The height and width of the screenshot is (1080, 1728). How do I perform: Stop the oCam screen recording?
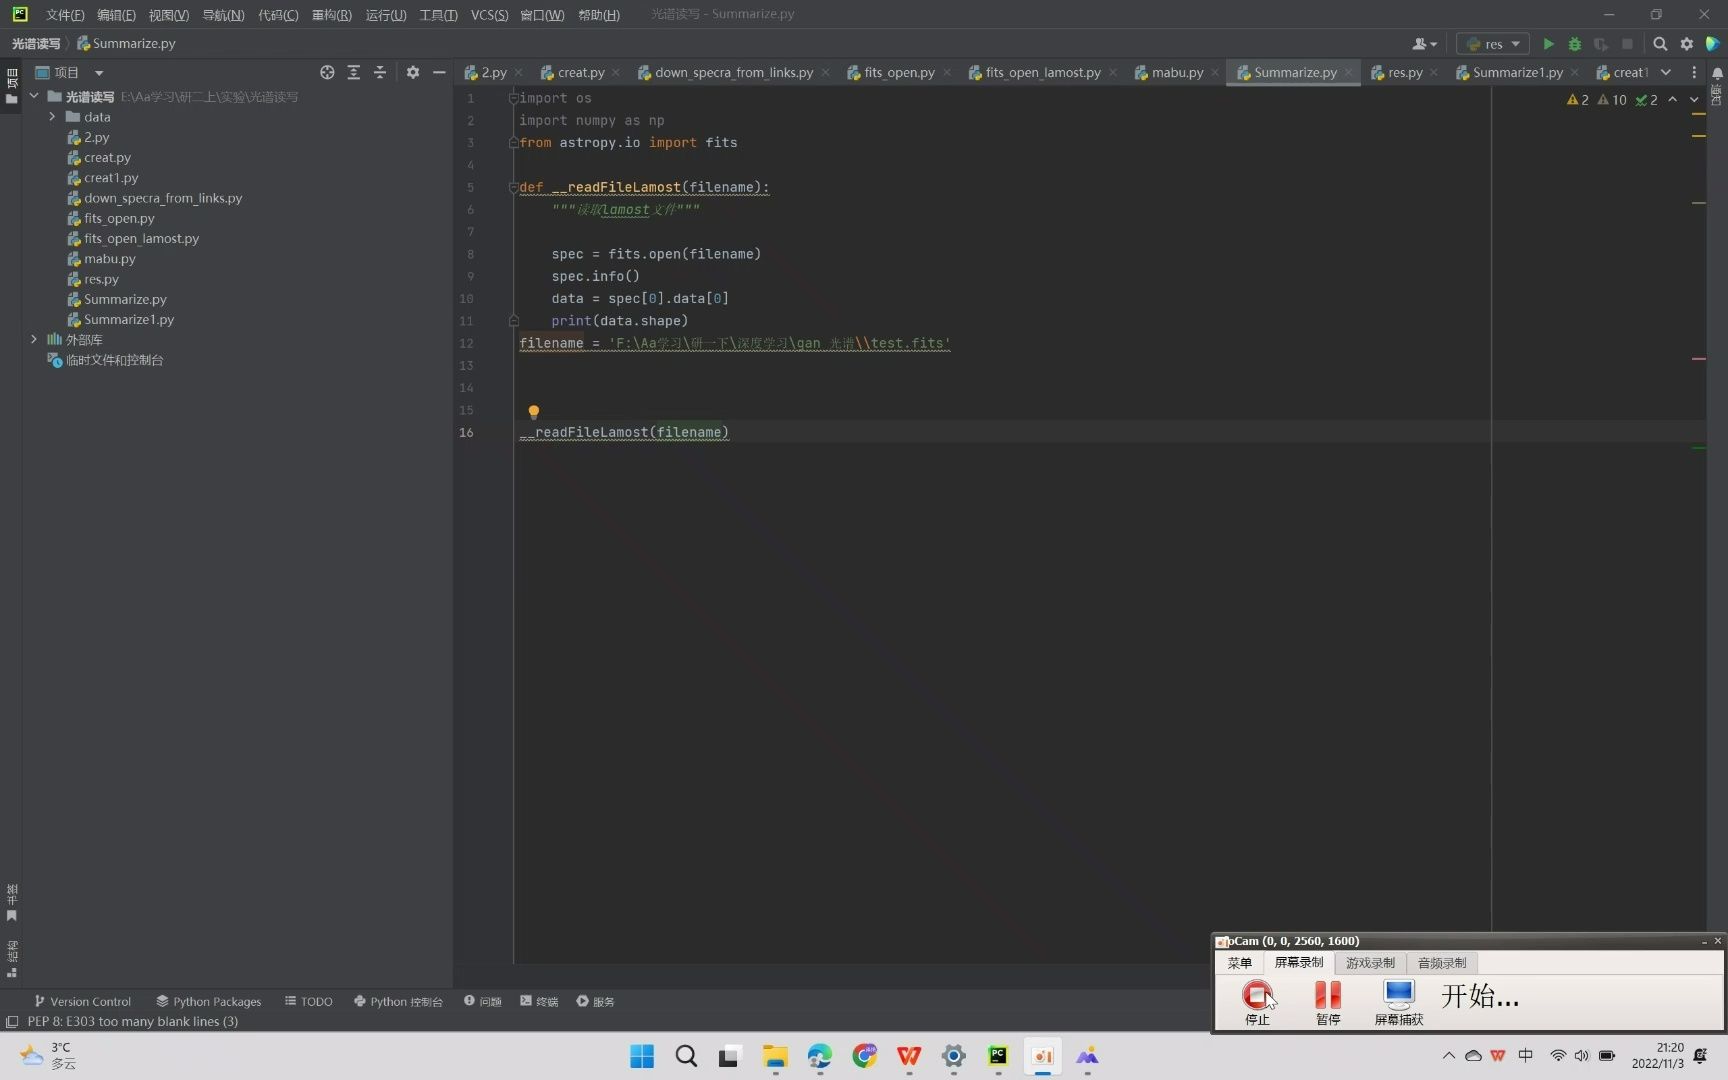click(x=1257, y=996)
